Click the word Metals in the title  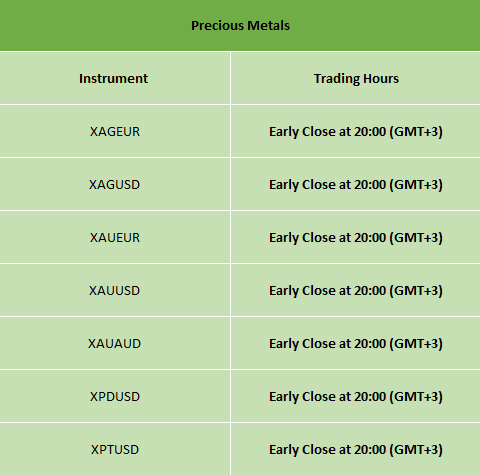269,25
